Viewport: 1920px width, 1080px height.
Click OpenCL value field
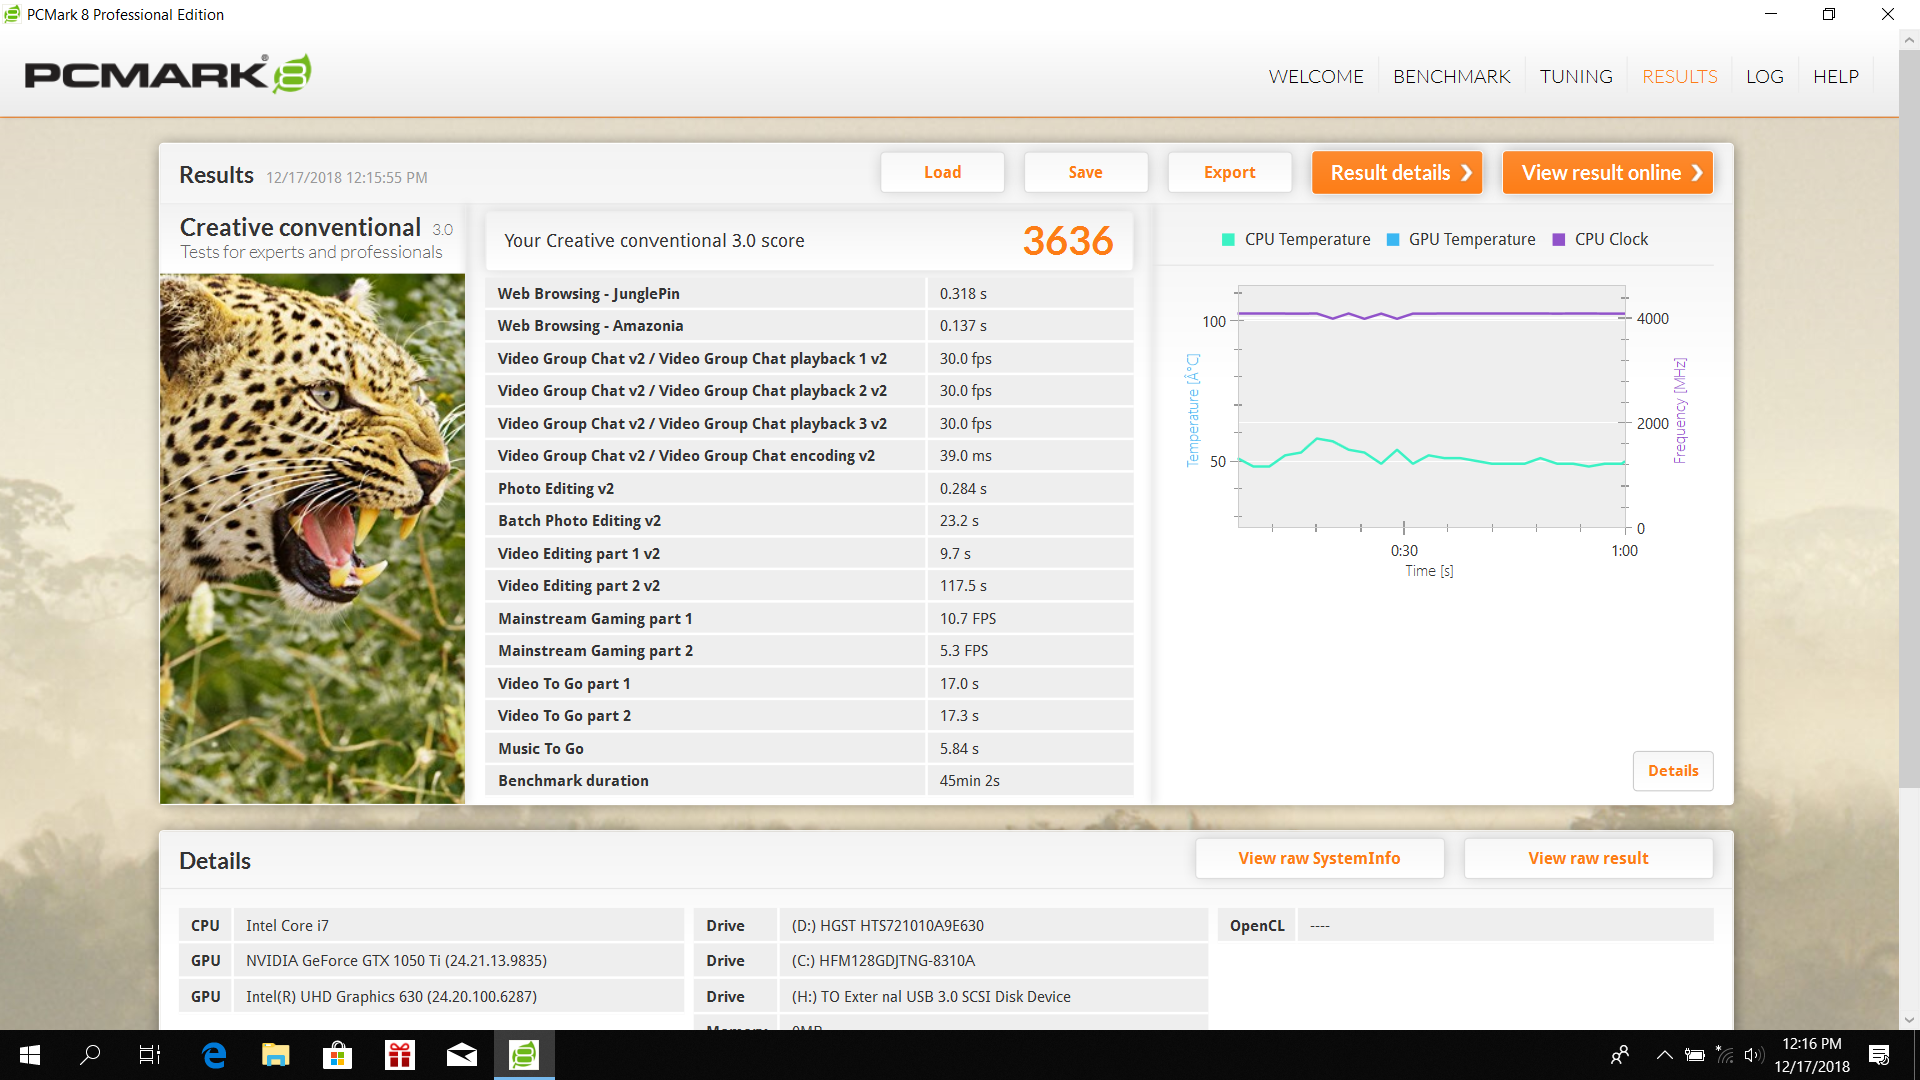pyautogui.click(x=1505, y=925)
